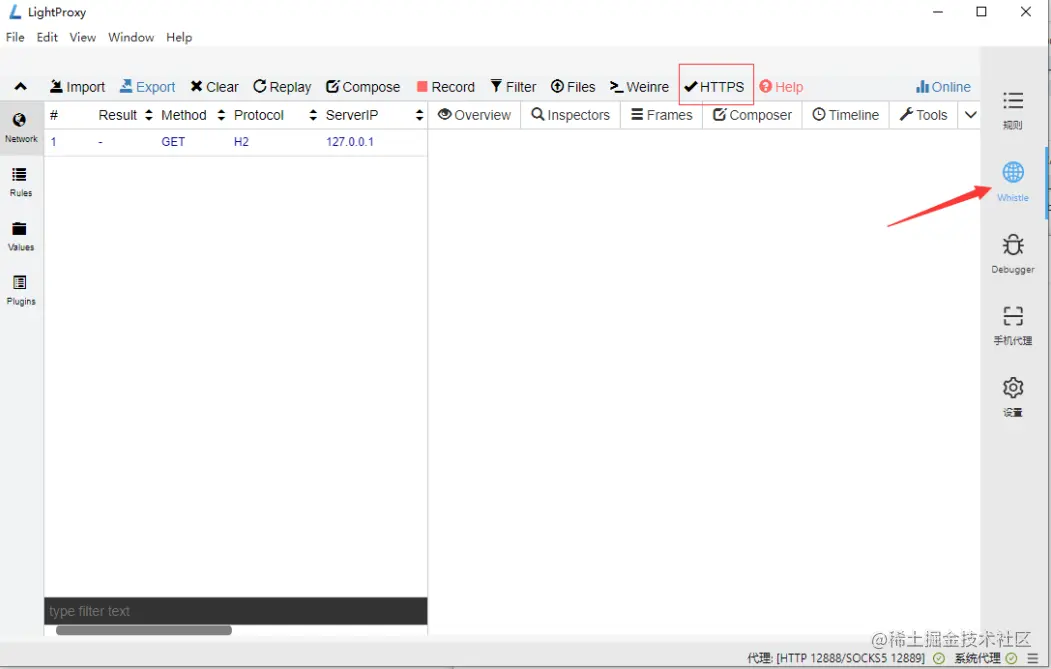The width and height of the screenshot is (1051, 669).
Task: Open the 规则 rules icon in right sidebar
Action: pyautogui.click(x=1013, y=110)
